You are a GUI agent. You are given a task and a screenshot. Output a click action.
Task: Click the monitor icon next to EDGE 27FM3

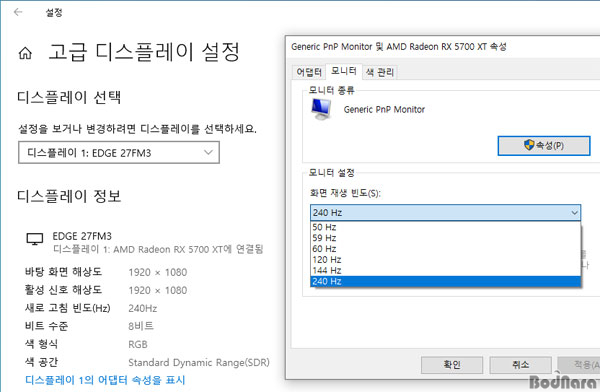click(x=34, y=239)
